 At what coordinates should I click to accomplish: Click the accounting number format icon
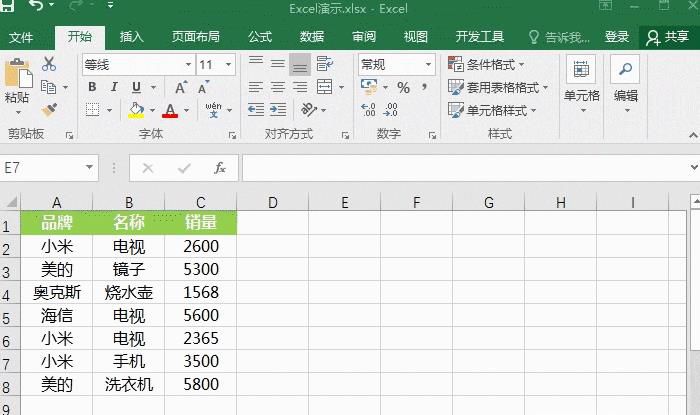[x=369, y=87]
